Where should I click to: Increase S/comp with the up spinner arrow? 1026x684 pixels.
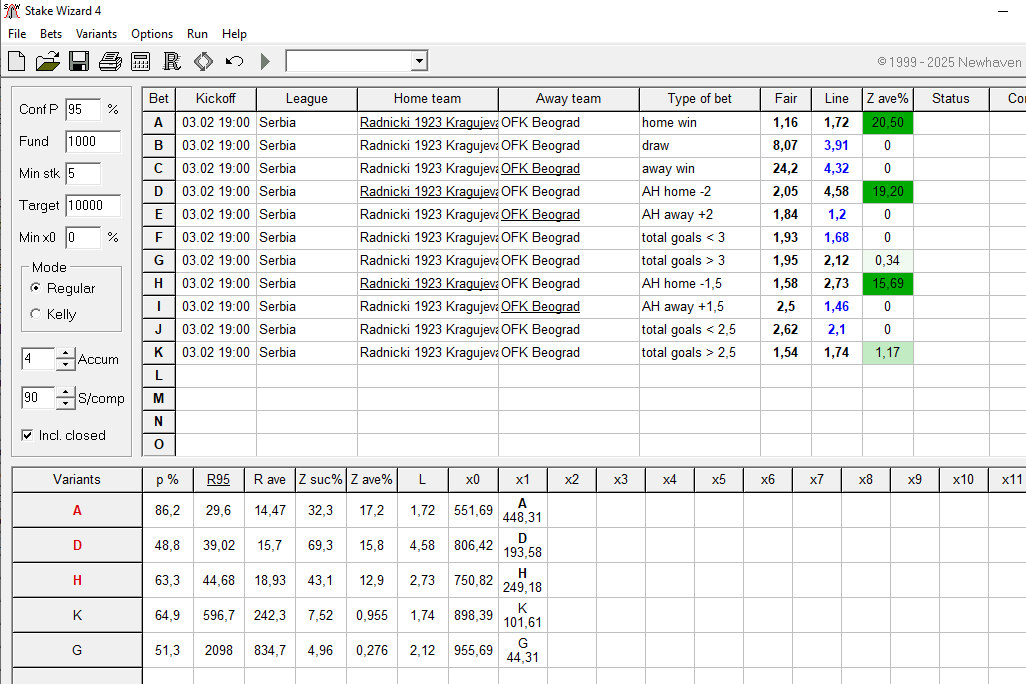click(x=65, y=392)
